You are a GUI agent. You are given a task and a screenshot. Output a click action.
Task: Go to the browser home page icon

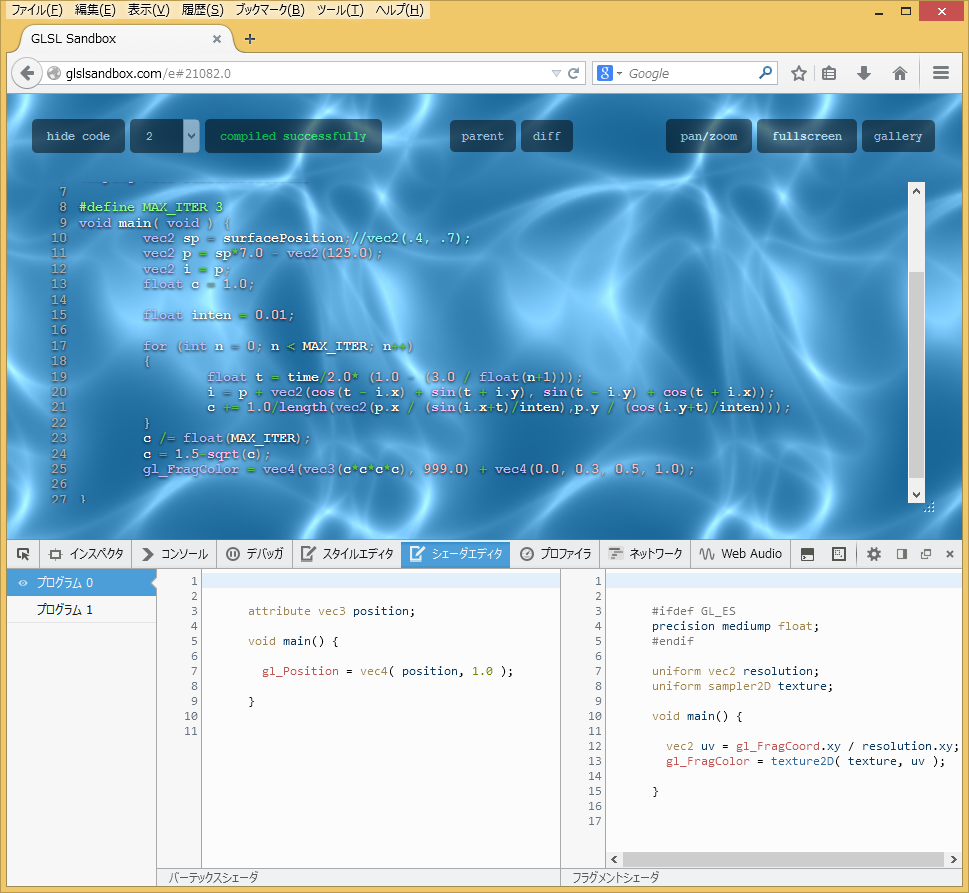(x=899, y=73)
